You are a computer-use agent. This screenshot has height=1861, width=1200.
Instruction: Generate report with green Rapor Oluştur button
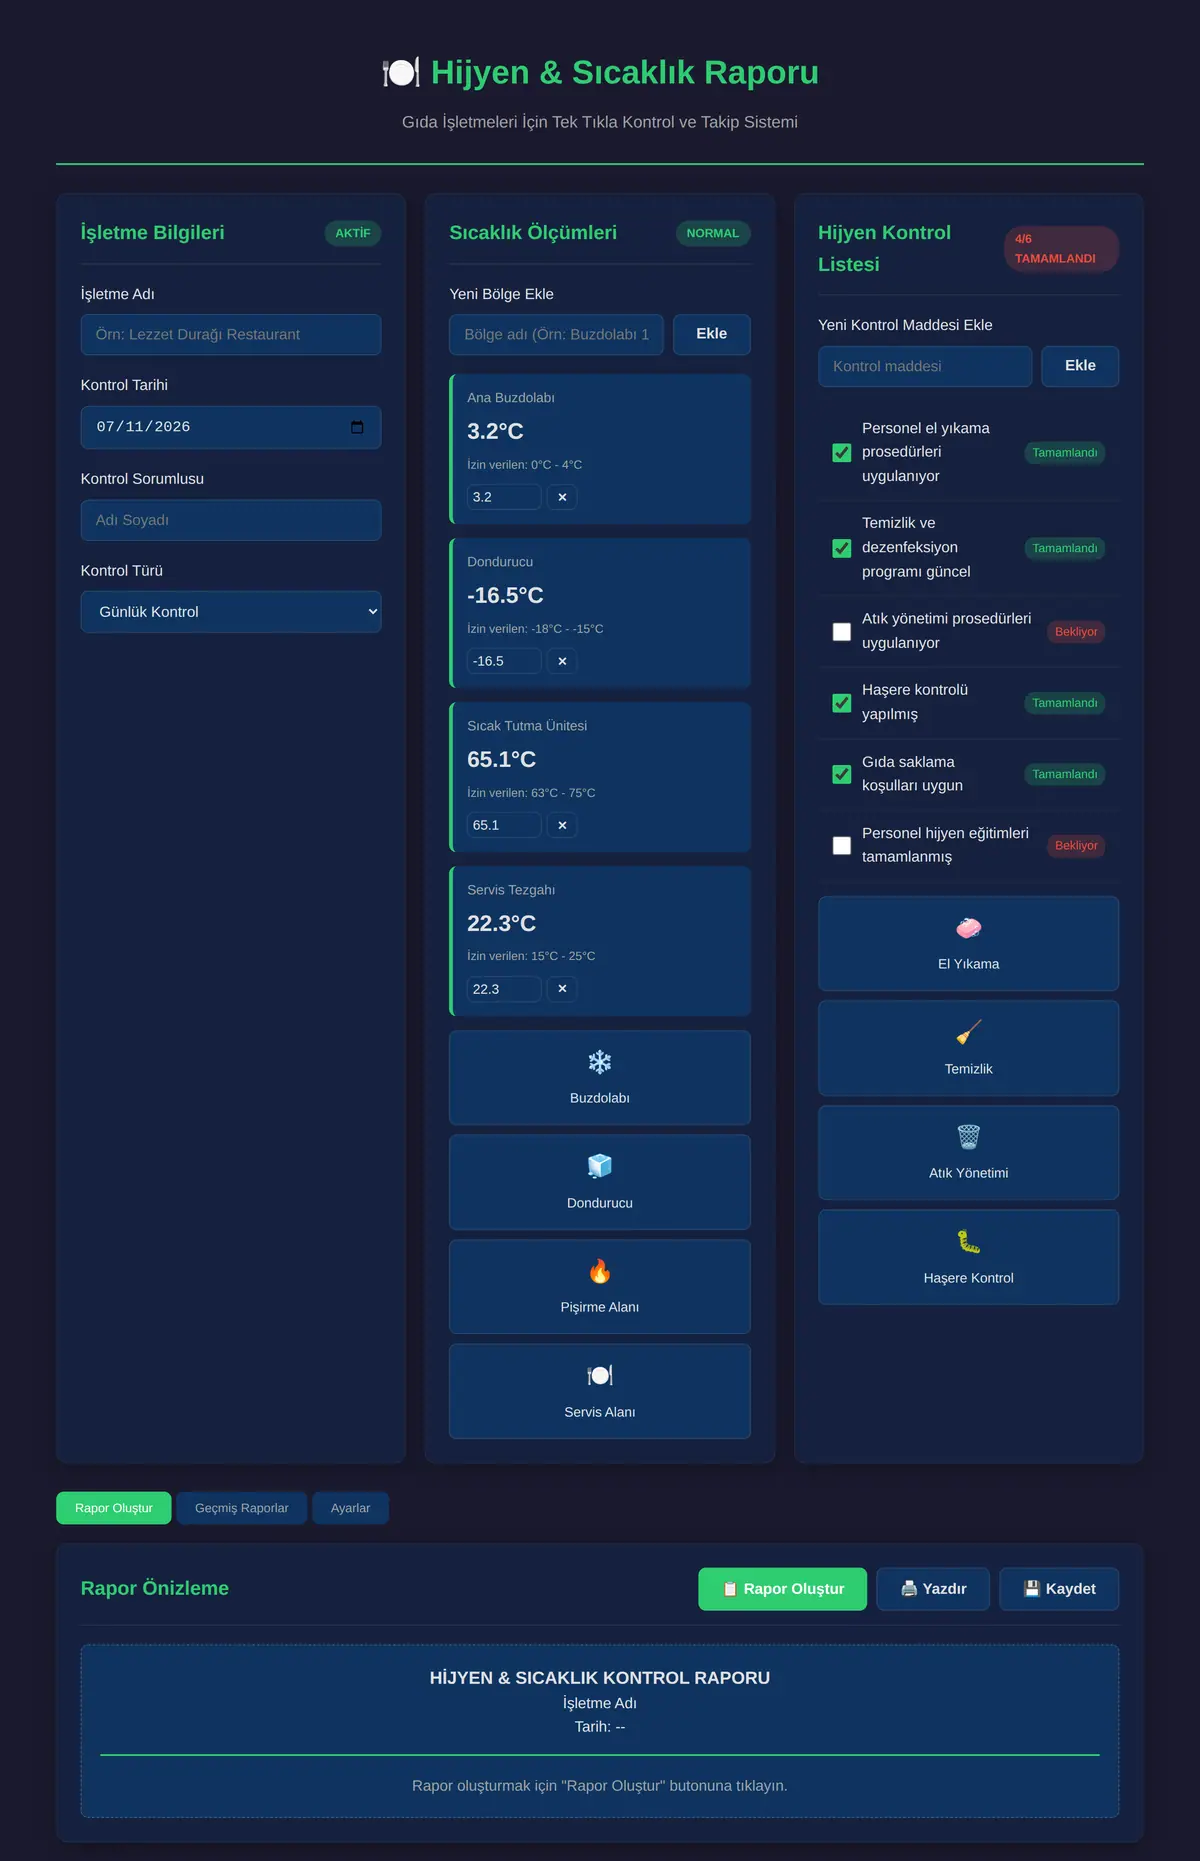click(783, 1589)
